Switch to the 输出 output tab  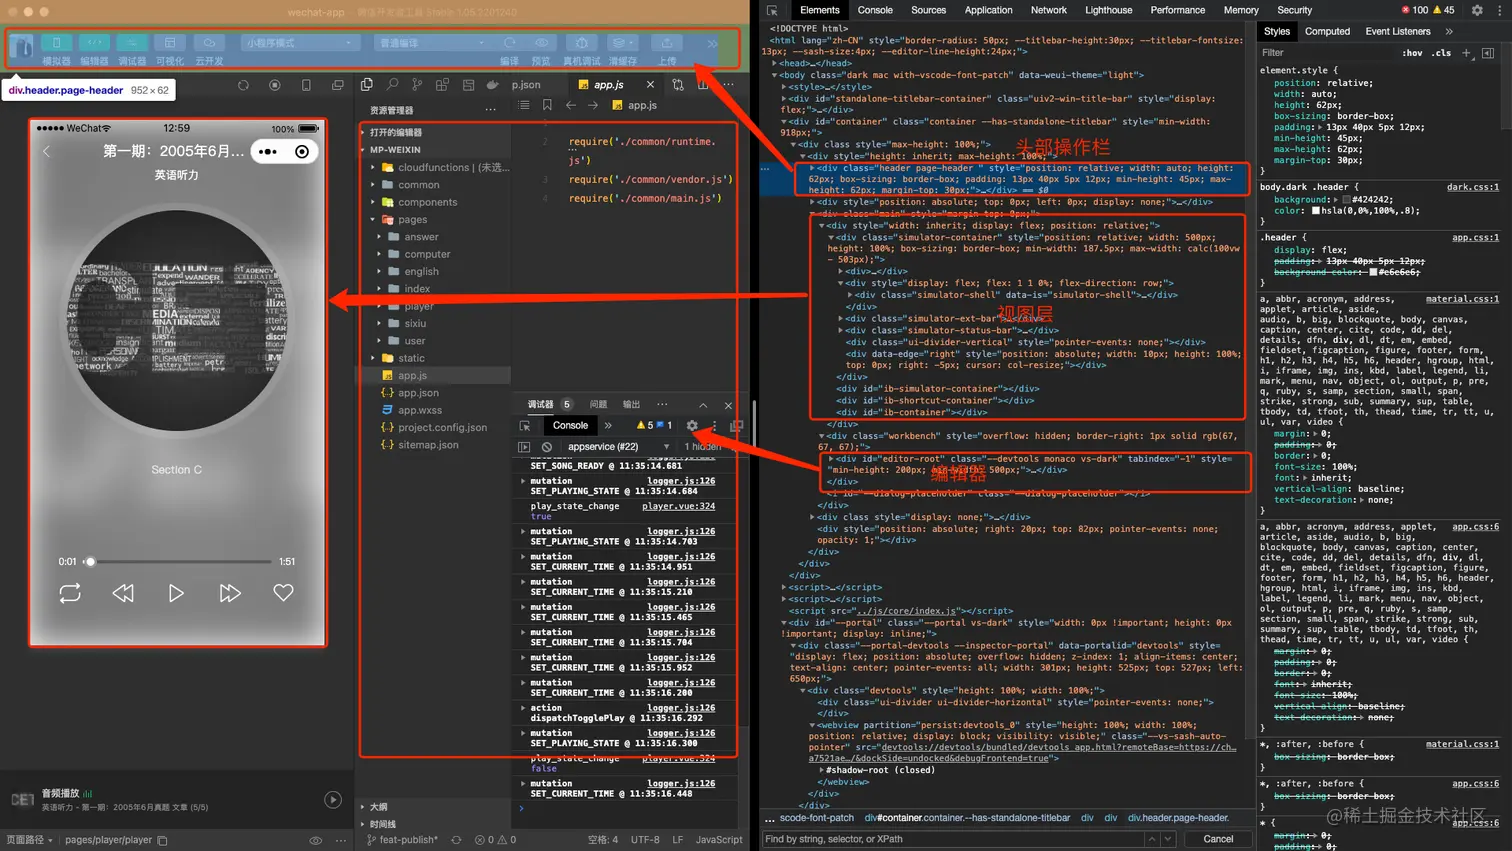pos(631,405)
